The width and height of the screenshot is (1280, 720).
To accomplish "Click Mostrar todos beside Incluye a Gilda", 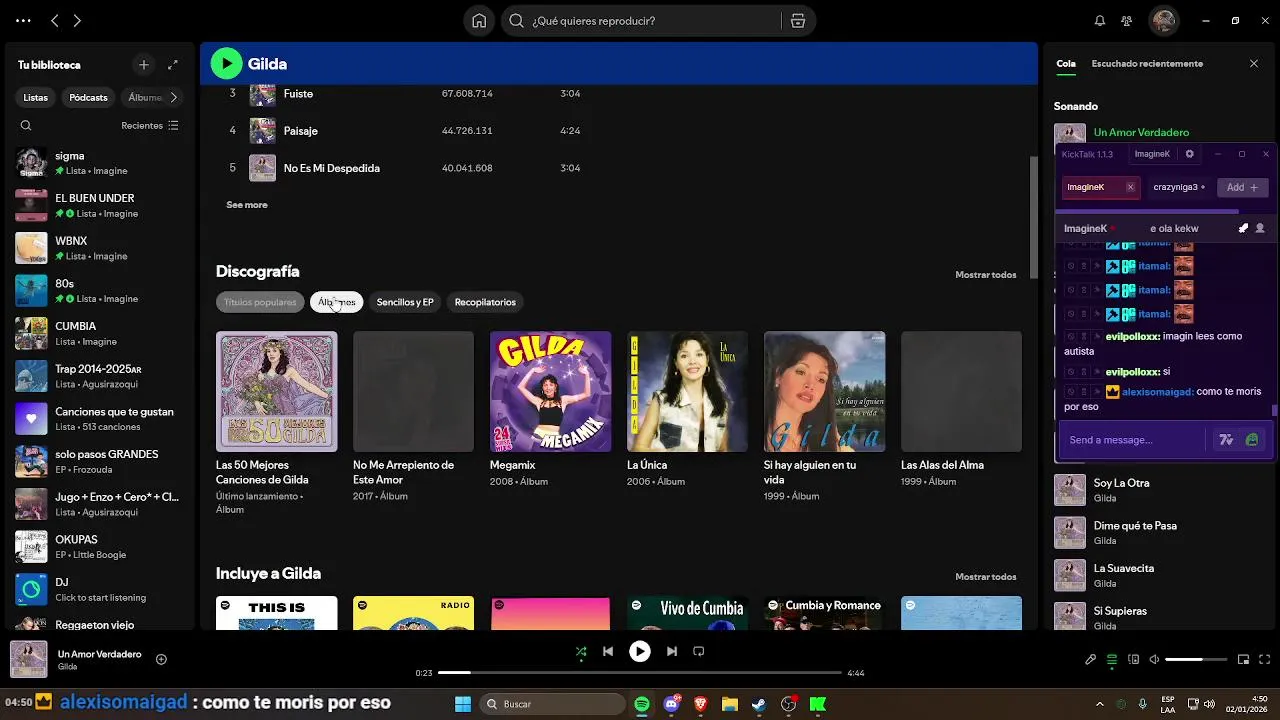I will 985,577.
